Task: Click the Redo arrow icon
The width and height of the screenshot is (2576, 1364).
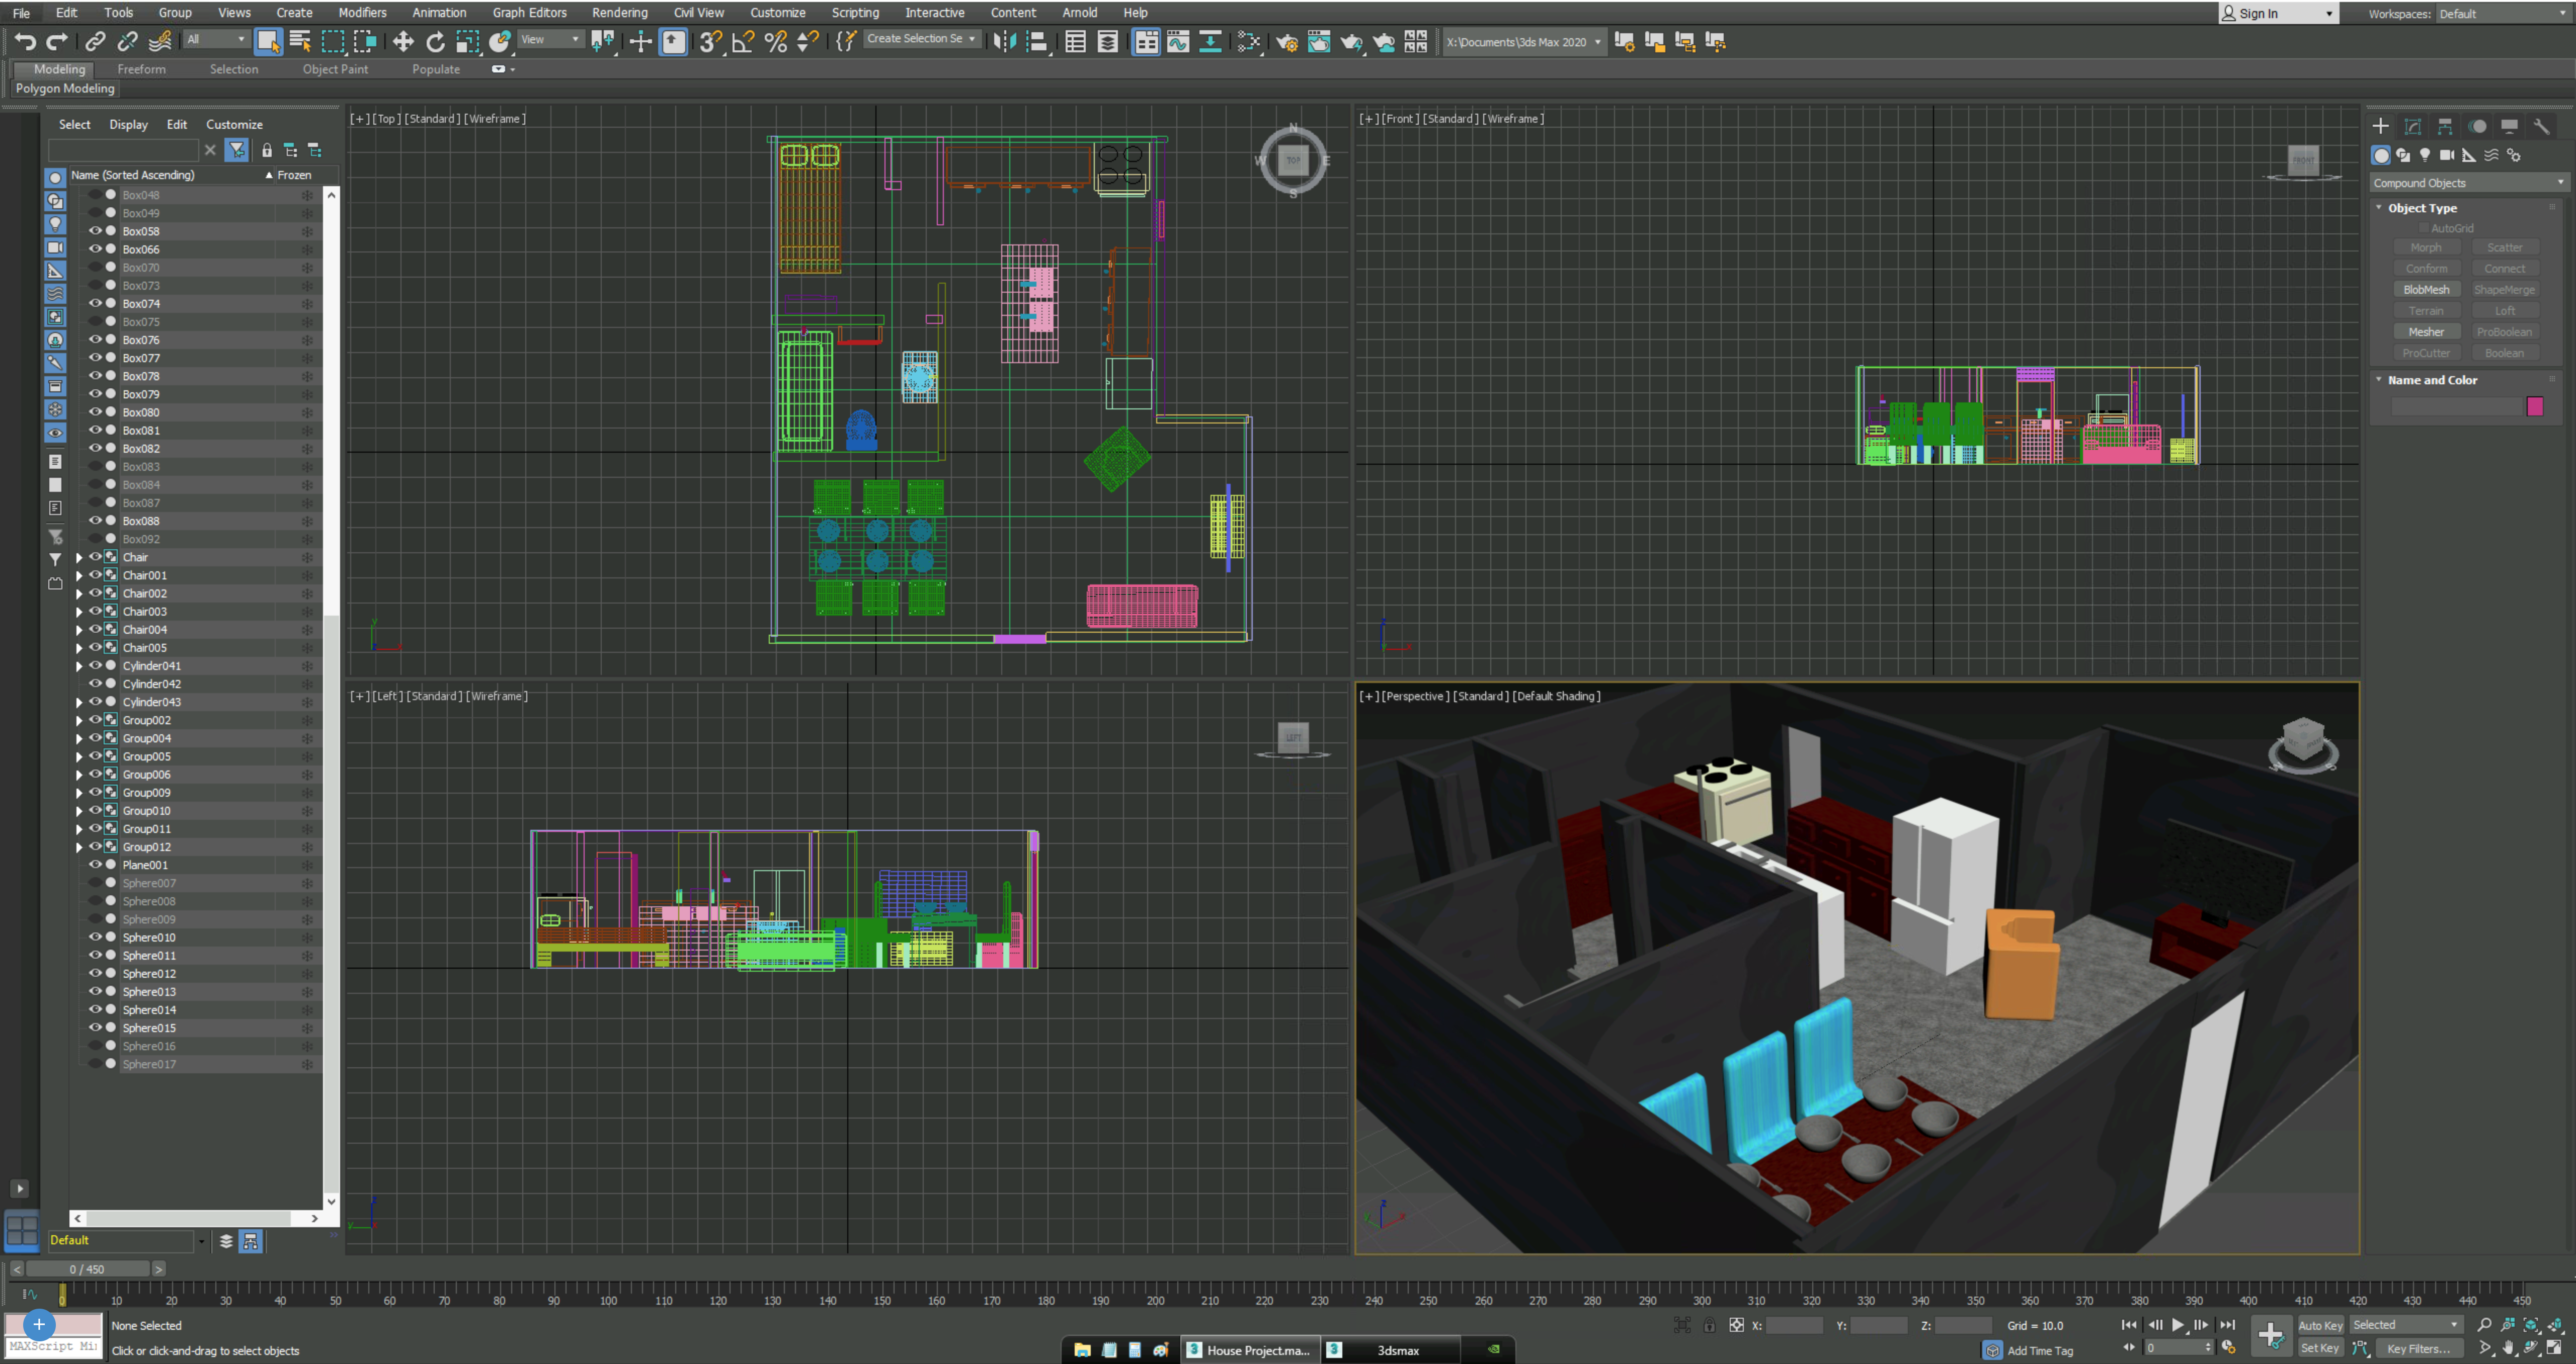Action: coord(57,41)
